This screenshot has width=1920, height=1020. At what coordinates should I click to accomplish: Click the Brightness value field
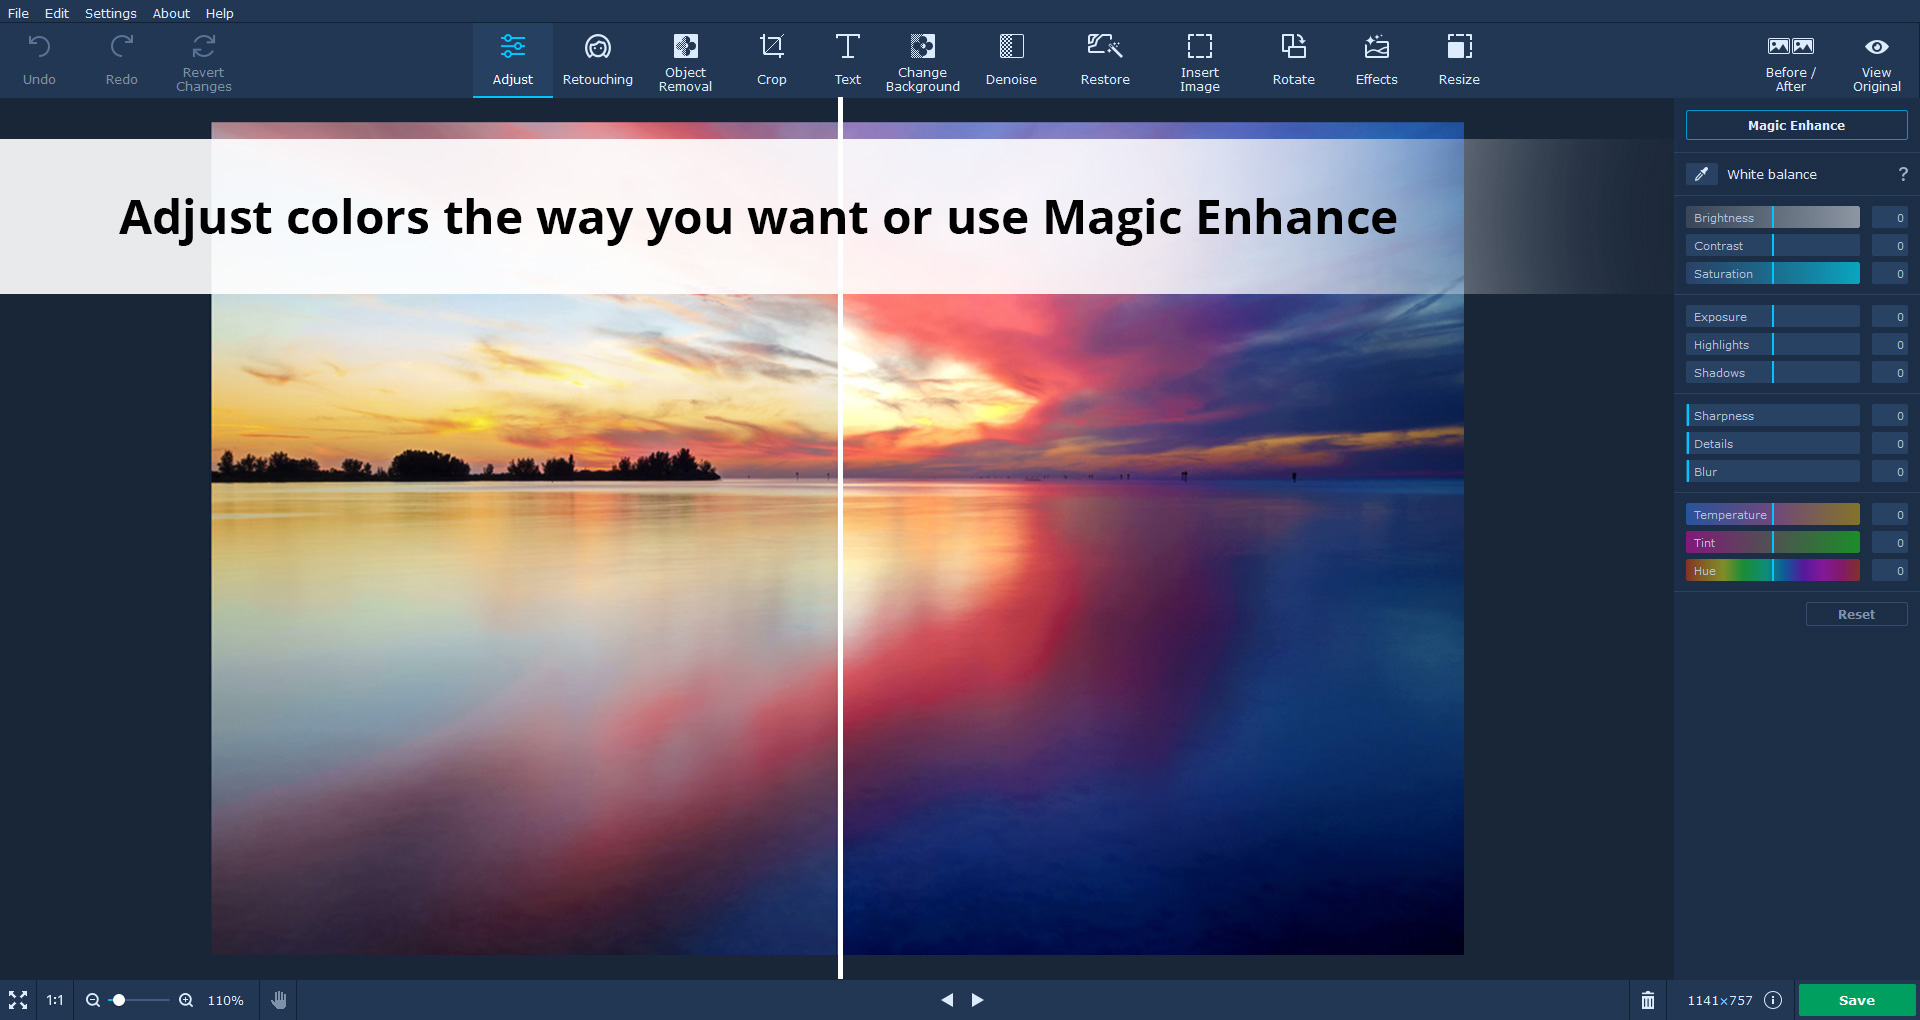pos(1890,218)
